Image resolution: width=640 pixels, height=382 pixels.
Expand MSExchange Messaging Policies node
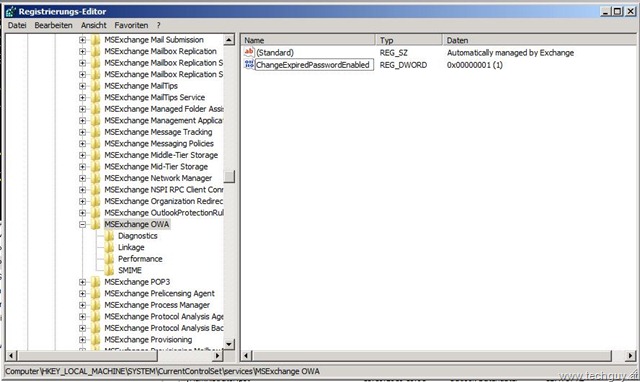82,144
